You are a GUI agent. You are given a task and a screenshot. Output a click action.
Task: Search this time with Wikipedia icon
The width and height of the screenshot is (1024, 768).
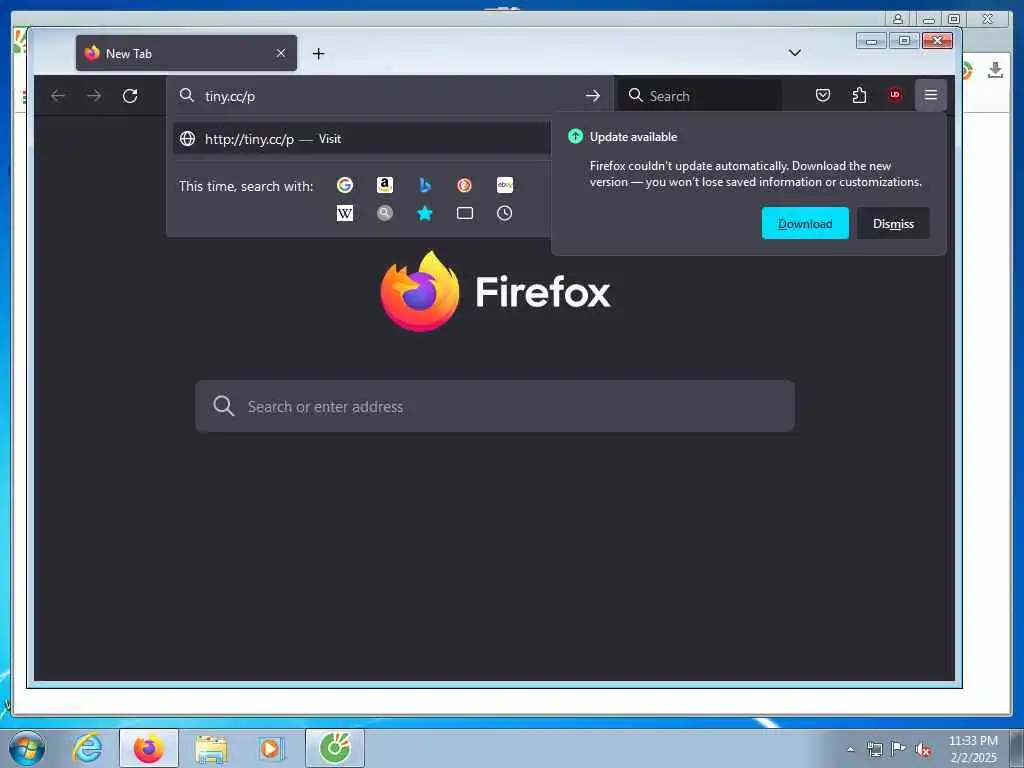tap(345, 213)
